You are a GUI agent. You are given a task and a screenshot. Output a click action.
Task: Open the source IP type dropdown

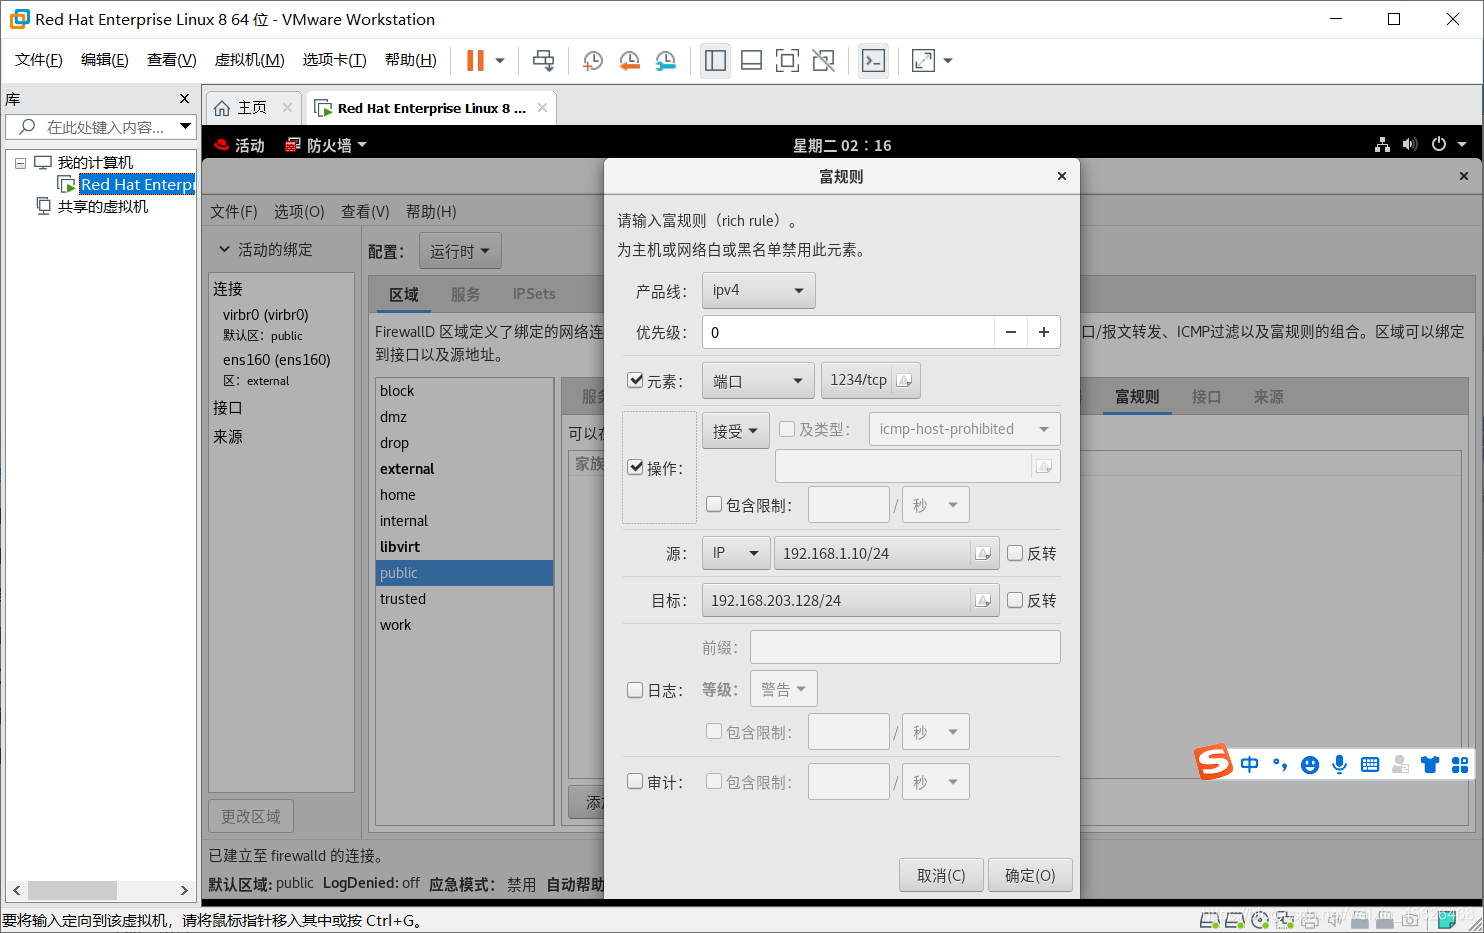pyautogui.click(x=736, y=553)
